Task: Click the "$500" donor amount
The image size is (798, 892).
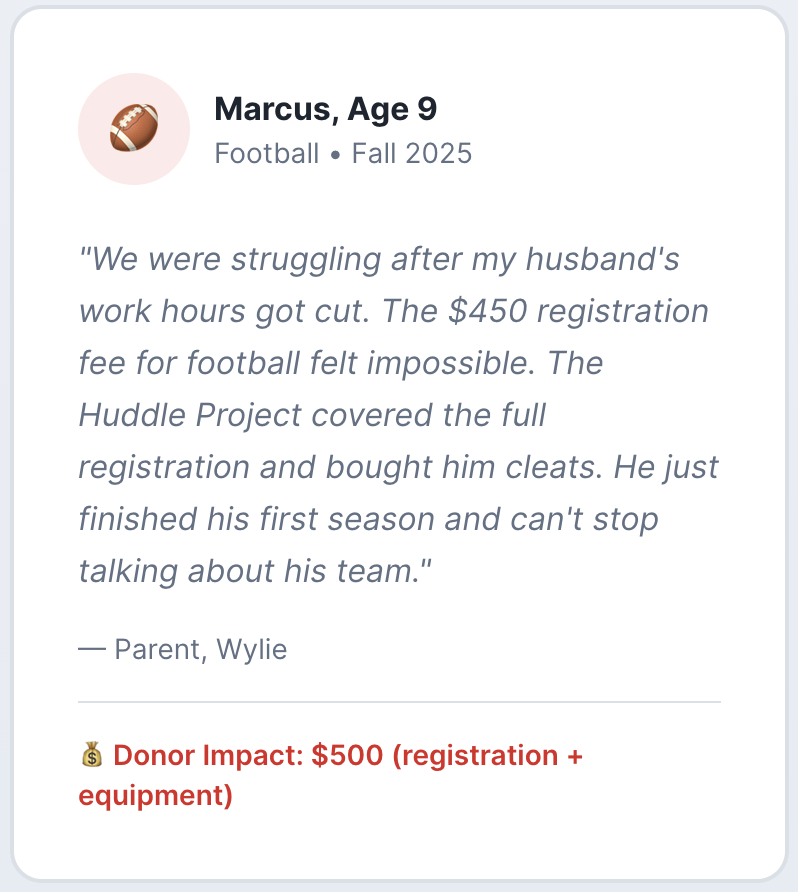Action: pyautogui.click(x=347, y=755)
